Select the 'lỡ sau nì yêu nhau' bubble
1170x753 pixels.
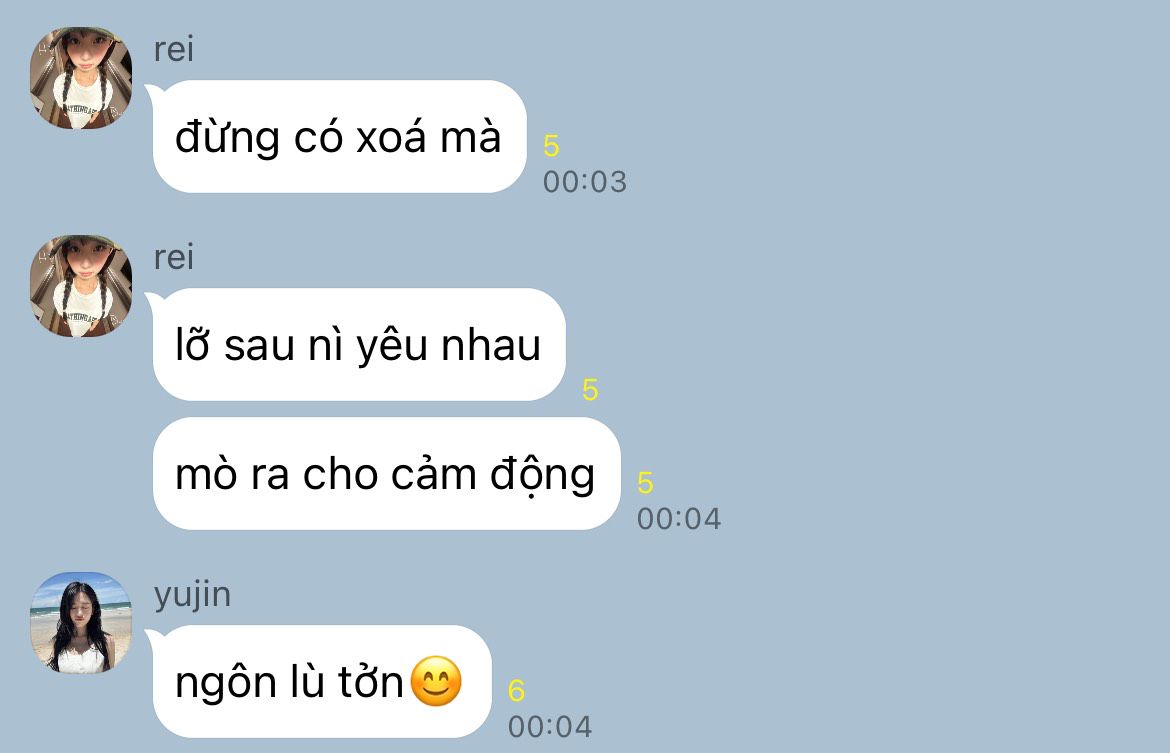(359, 345)
